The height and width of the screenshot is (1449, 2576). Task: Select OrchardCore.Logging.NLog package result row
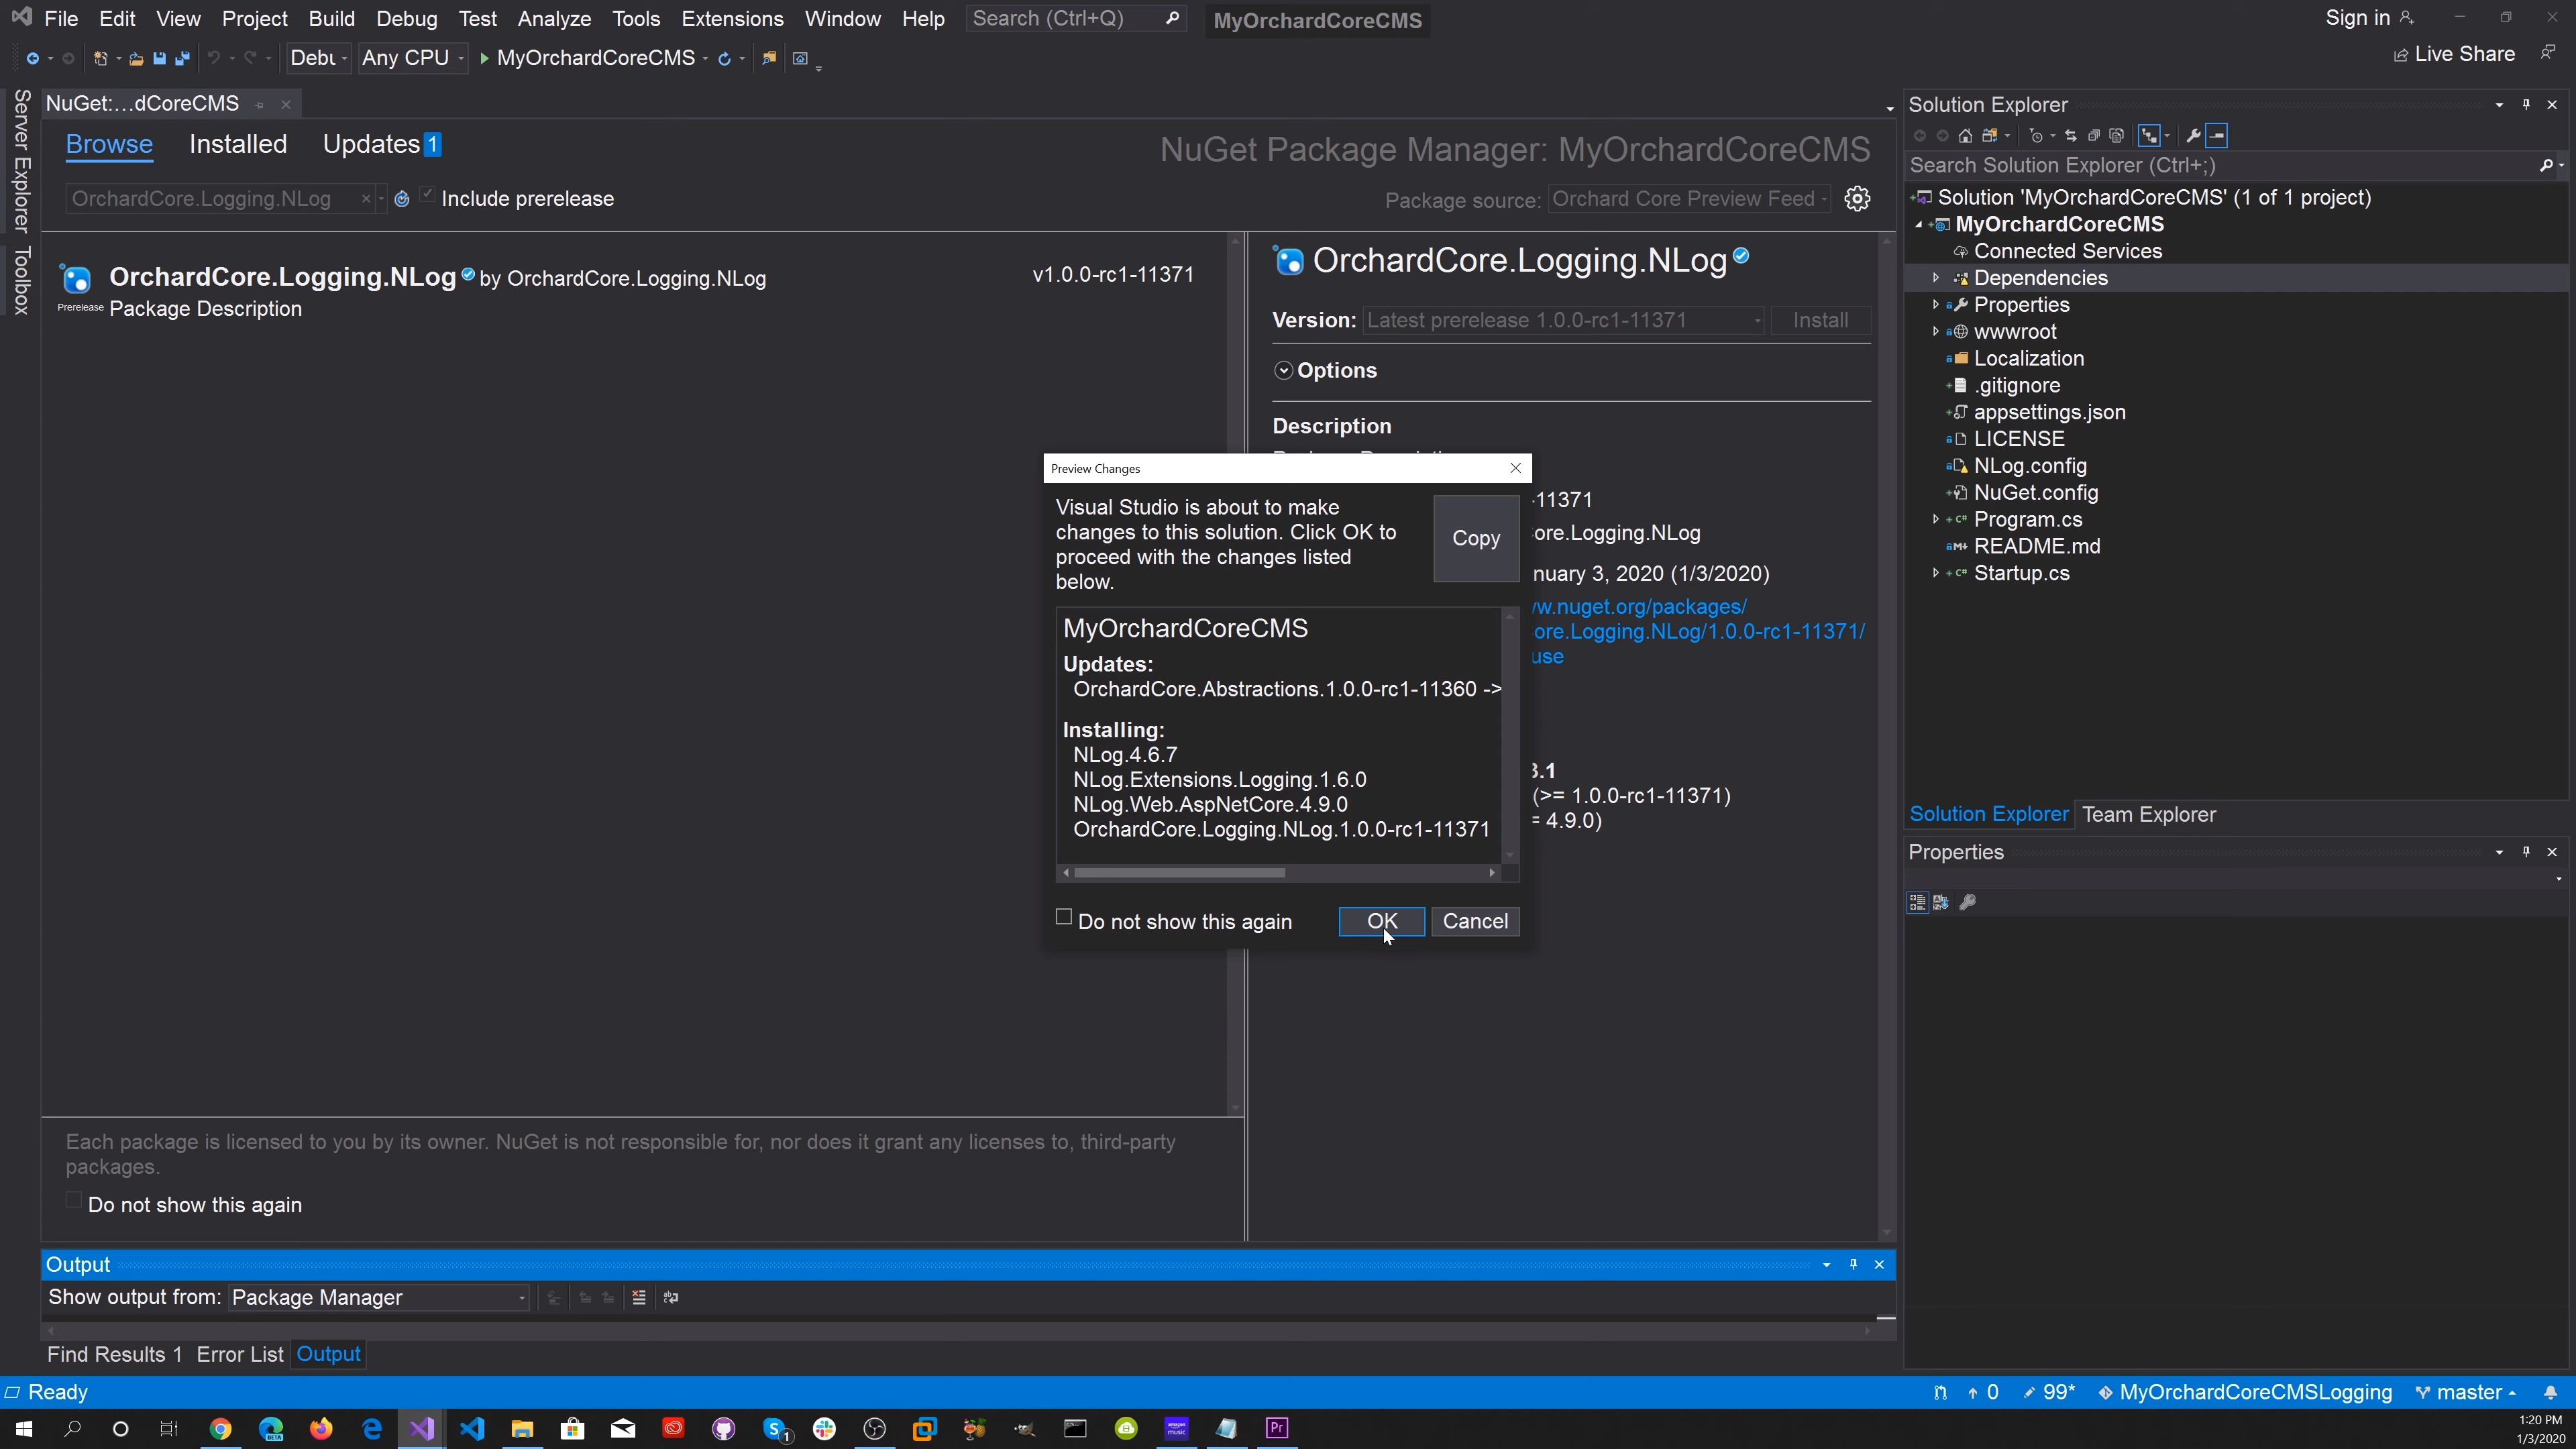pos(635,291)
